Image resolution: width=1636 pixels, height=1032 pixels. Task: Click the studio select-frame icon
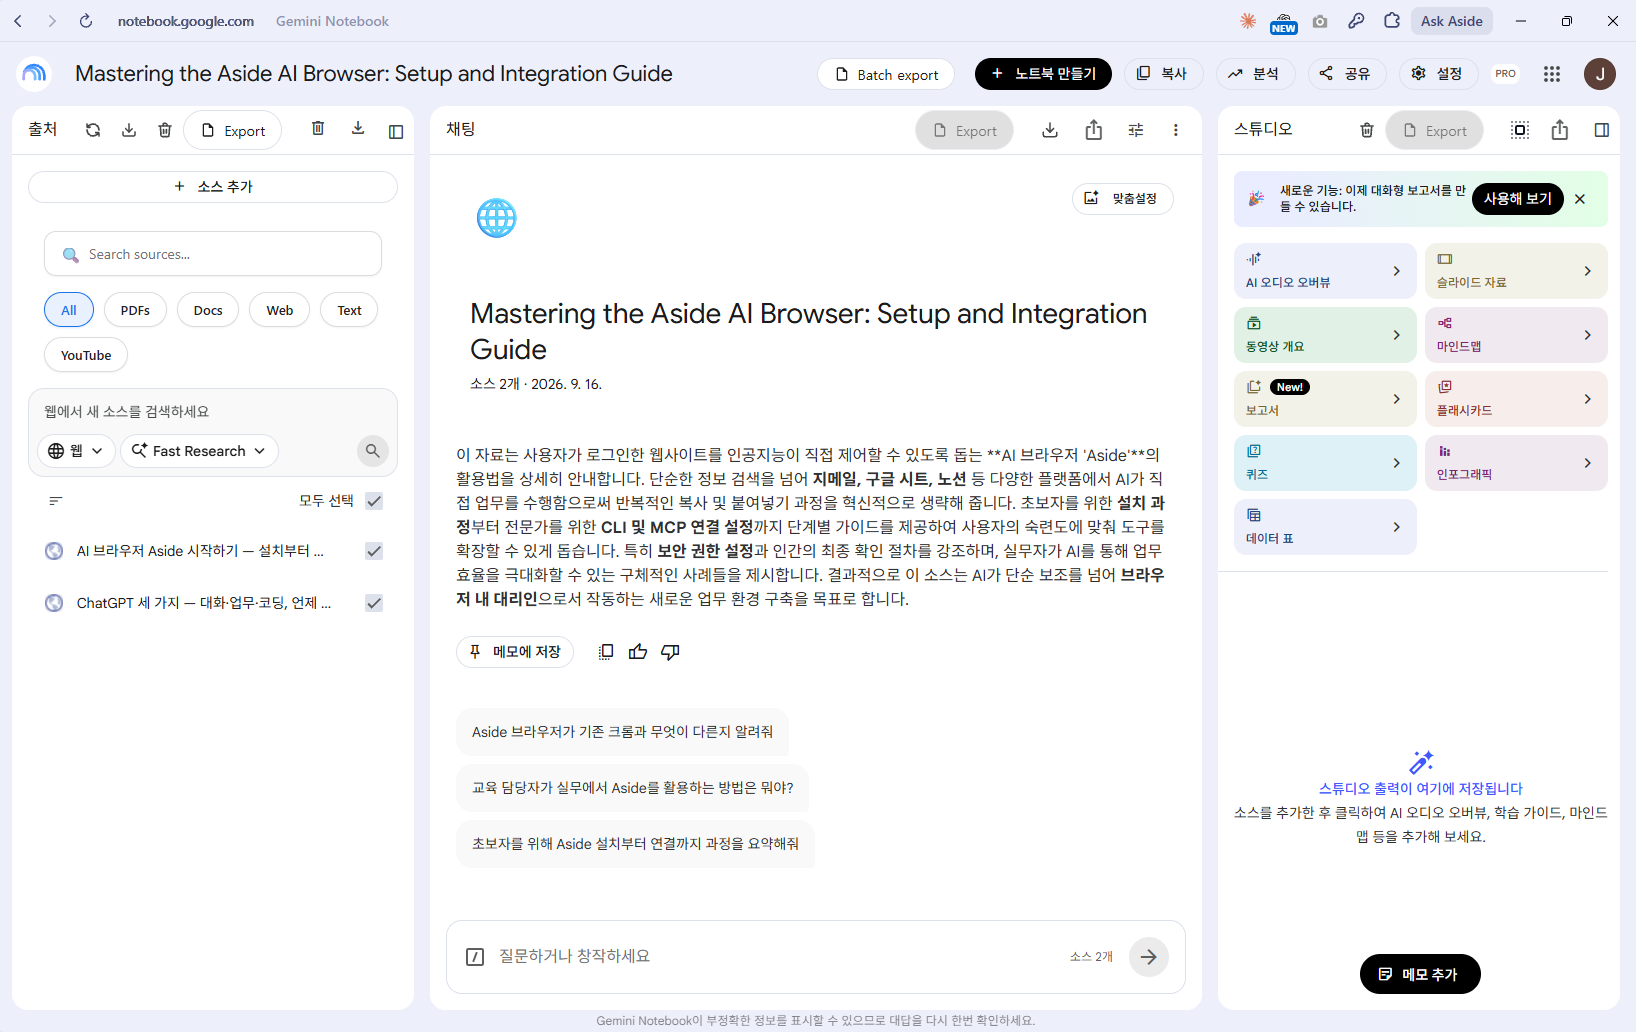coord(1520,130)
